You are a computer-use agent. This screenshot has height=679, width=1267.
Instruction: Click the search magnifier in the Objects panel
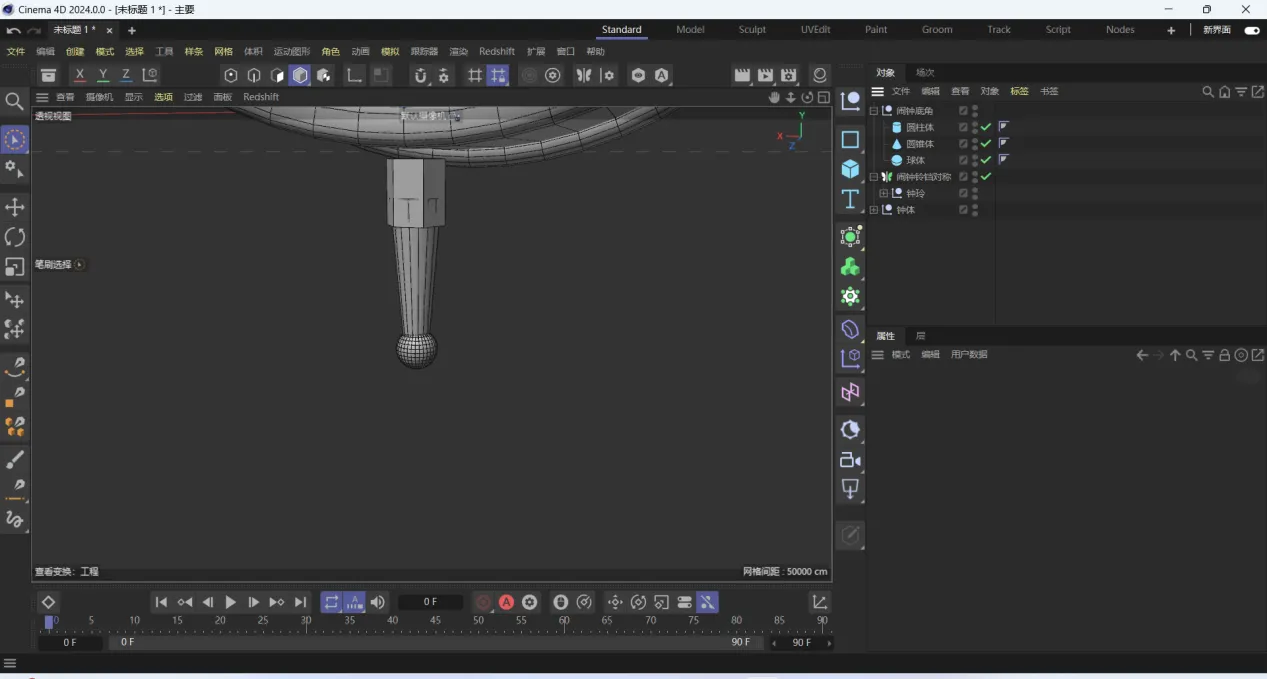click(x=1207, y=92)
